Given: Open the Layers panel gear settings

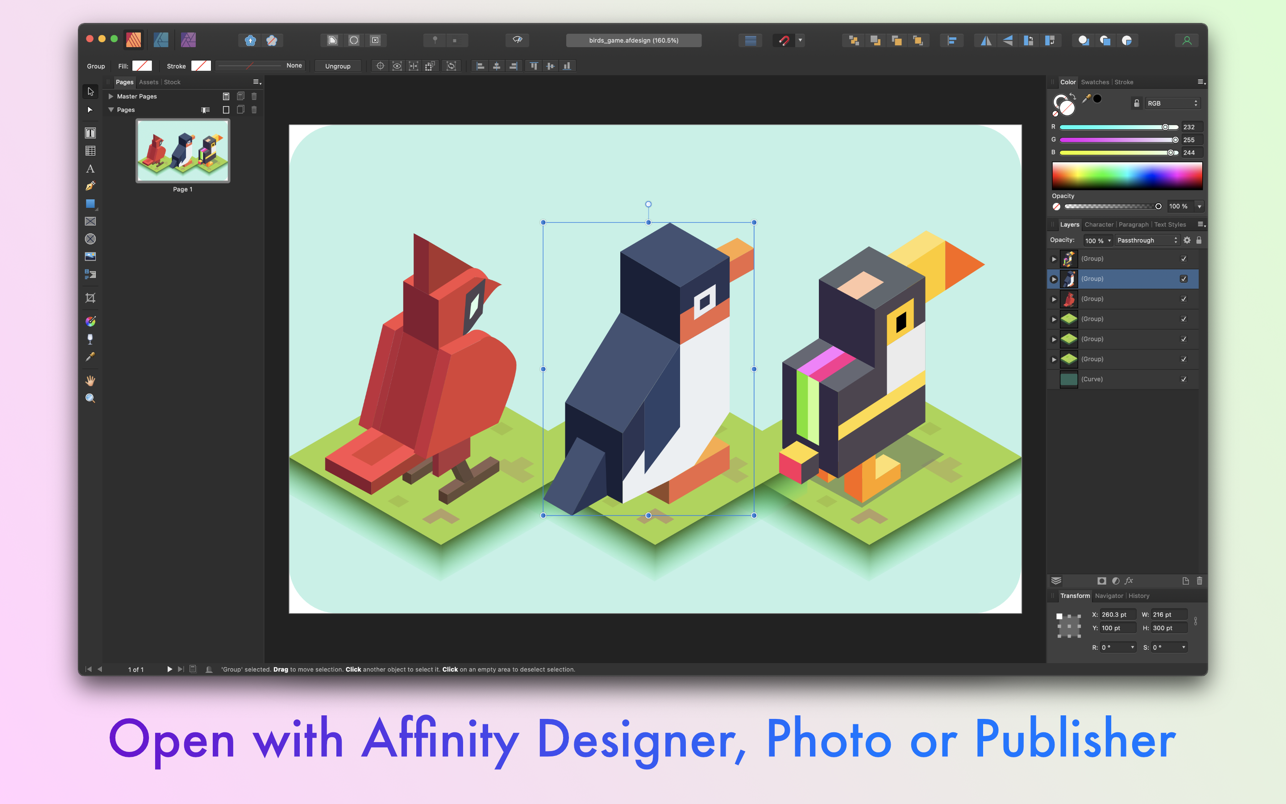Looking at the screenshot, I should click(1187, 240).
